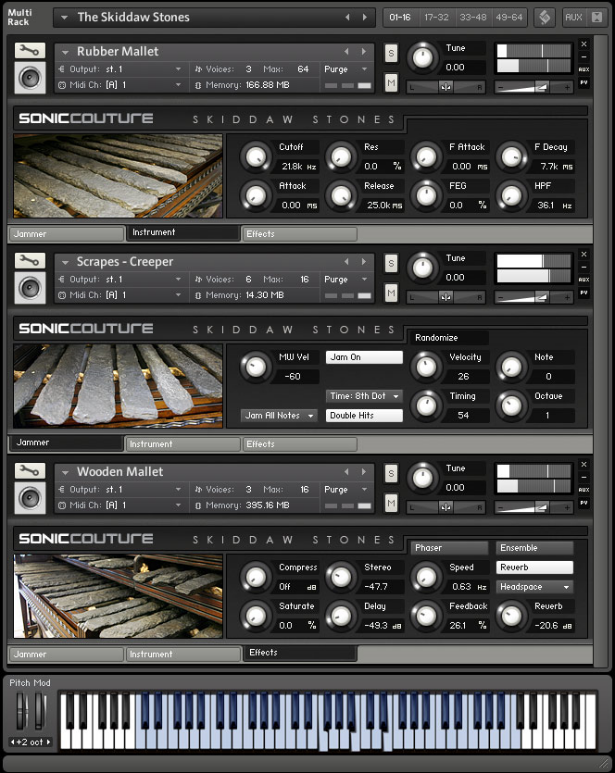Open the Wooden Mallet wrench edit icon
This screenshot has width=615, height=773.
(x=30, y=471)
